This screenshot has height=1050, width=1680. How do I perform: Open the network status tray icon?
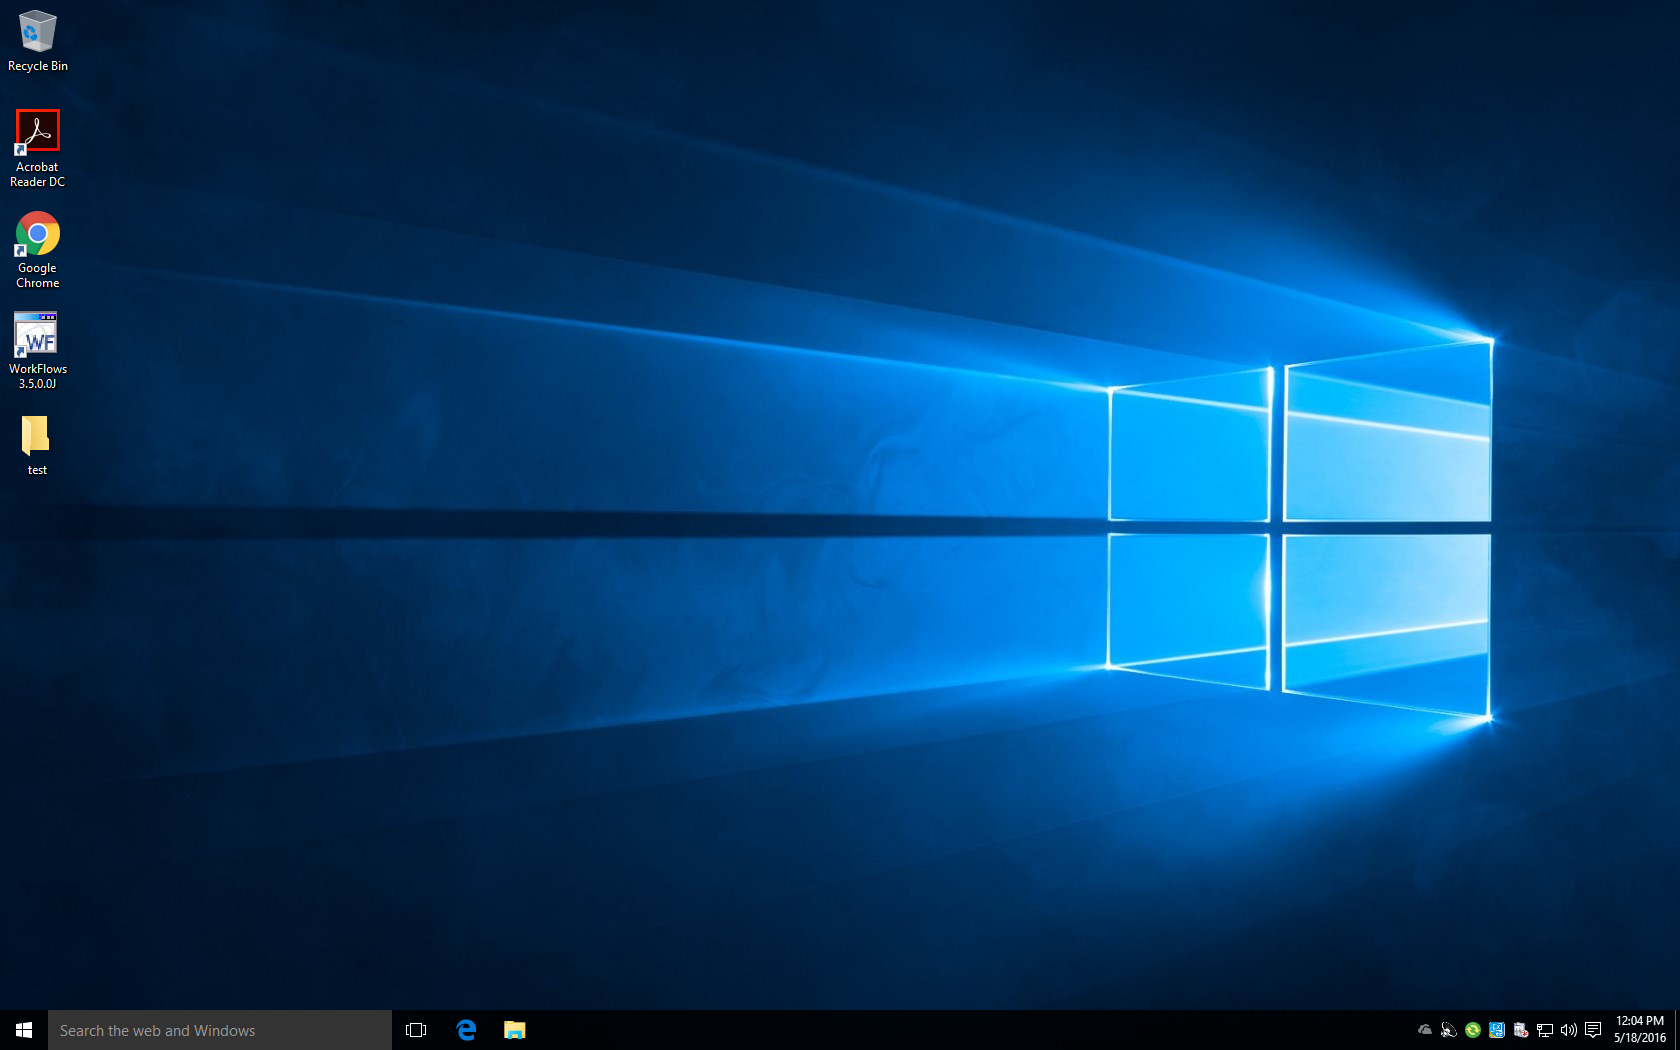(1545, 1030)
